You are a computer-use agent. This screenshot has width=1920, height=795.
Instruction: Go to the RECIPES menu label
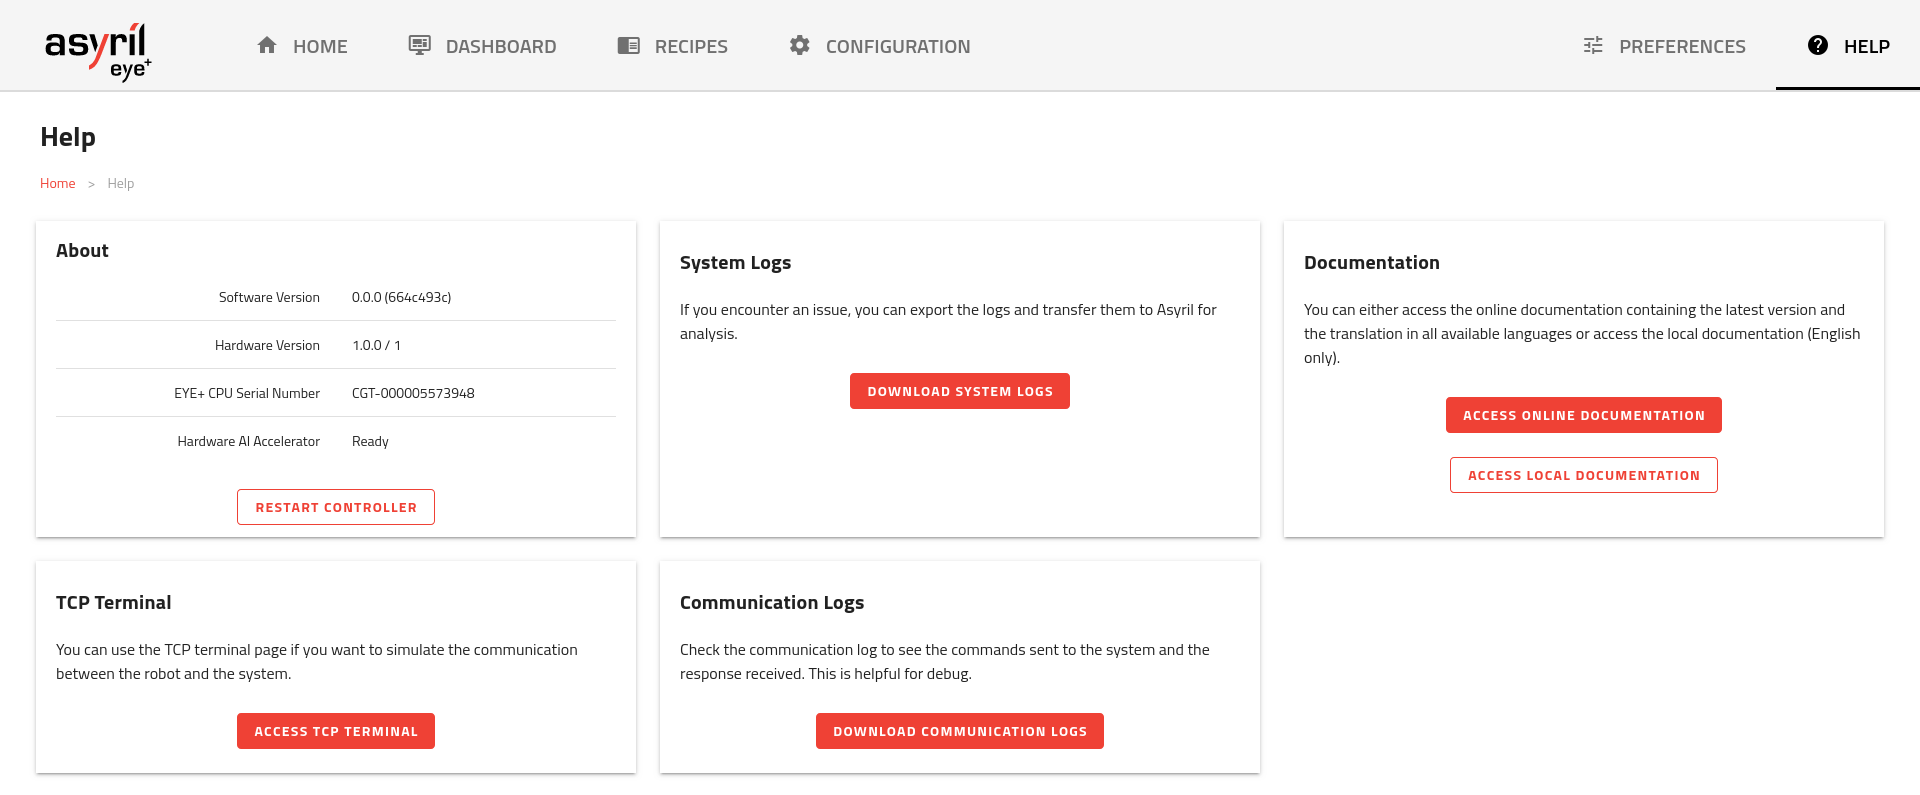691,46
